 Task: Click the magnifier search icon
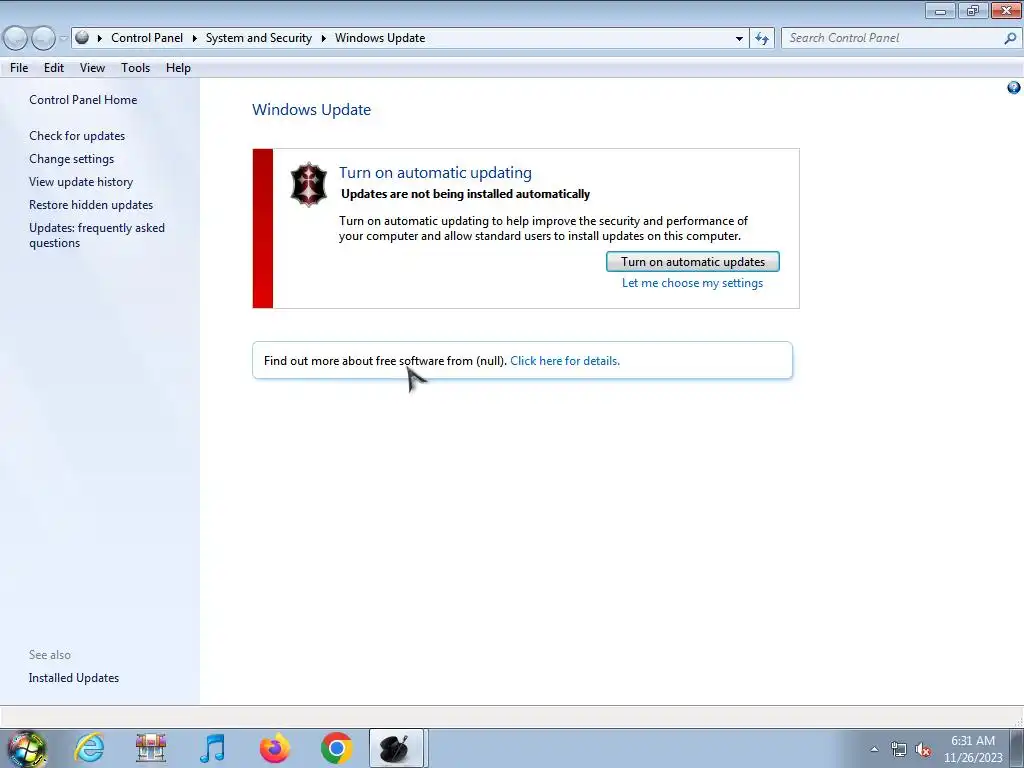point(1010,38)
